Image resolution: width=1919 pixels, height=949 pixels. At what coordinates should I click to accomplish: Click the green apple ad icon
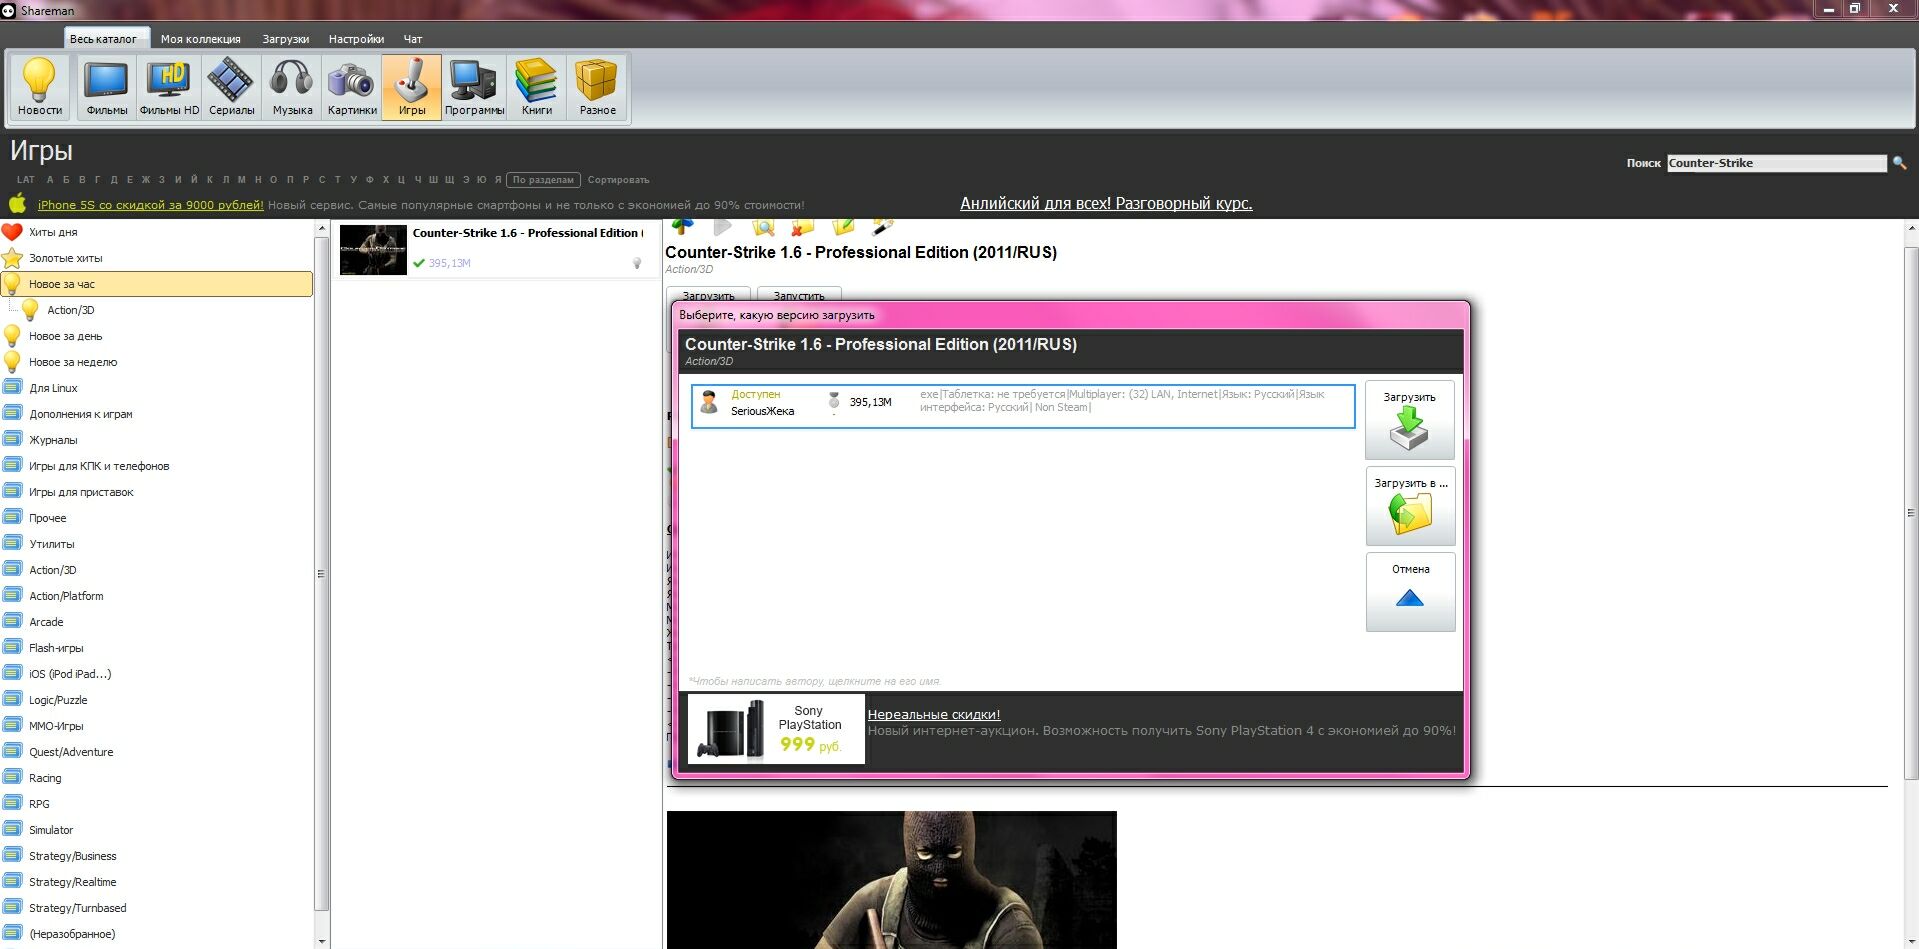[18, 203]
